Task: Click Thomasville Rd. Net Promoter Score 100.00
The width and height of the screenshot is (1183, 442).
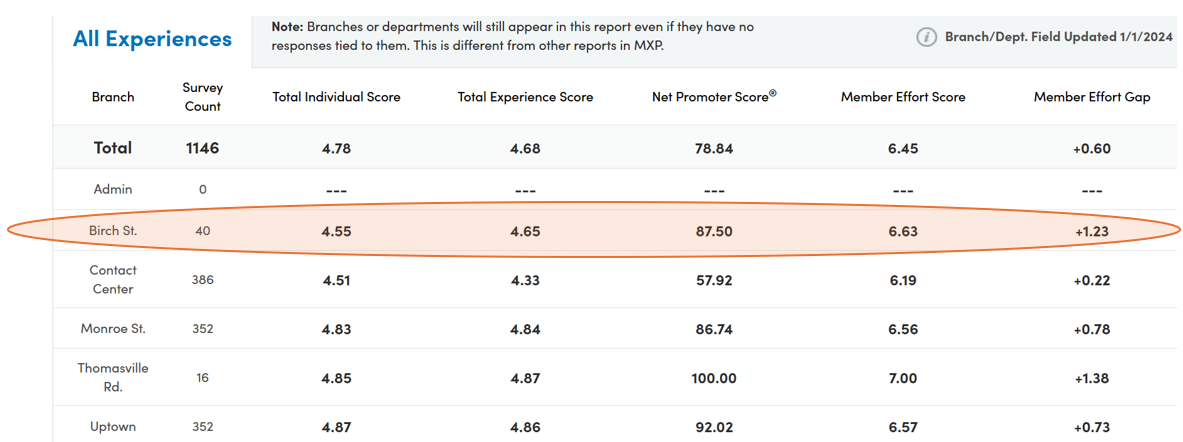Action: coord(714,378)
